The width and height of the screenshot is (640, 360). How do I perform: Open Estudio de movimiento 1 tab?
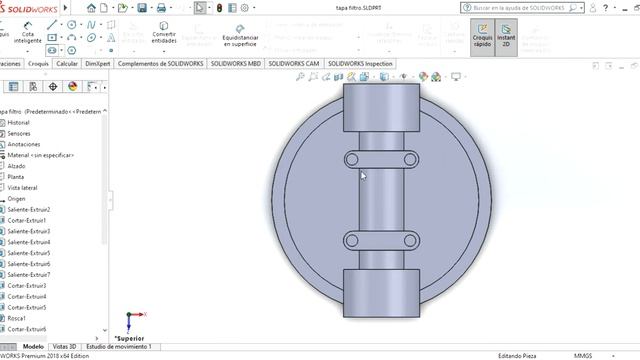click(x=119, y=347)
